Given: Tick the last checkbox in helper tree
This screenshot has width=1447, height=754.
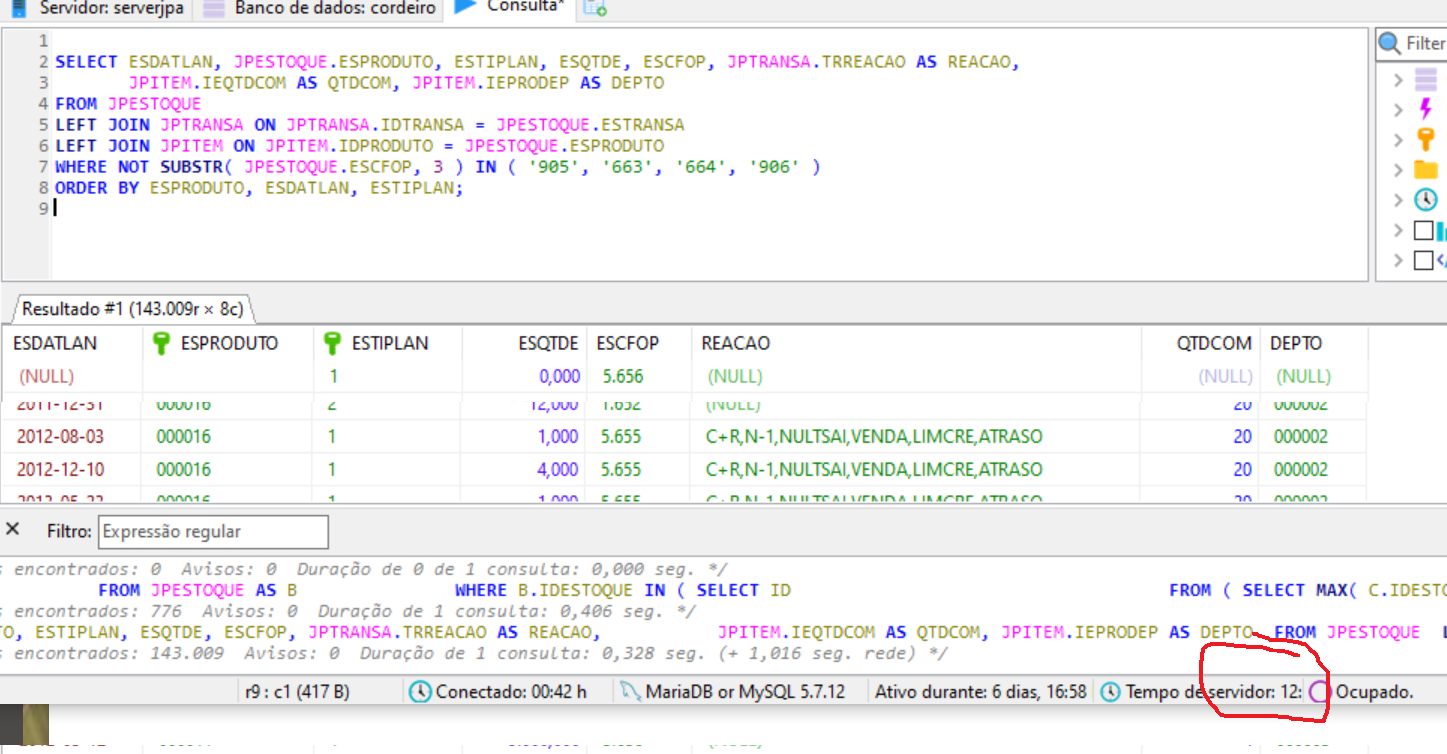Looking at the screenshot, I should (1424, 261).
